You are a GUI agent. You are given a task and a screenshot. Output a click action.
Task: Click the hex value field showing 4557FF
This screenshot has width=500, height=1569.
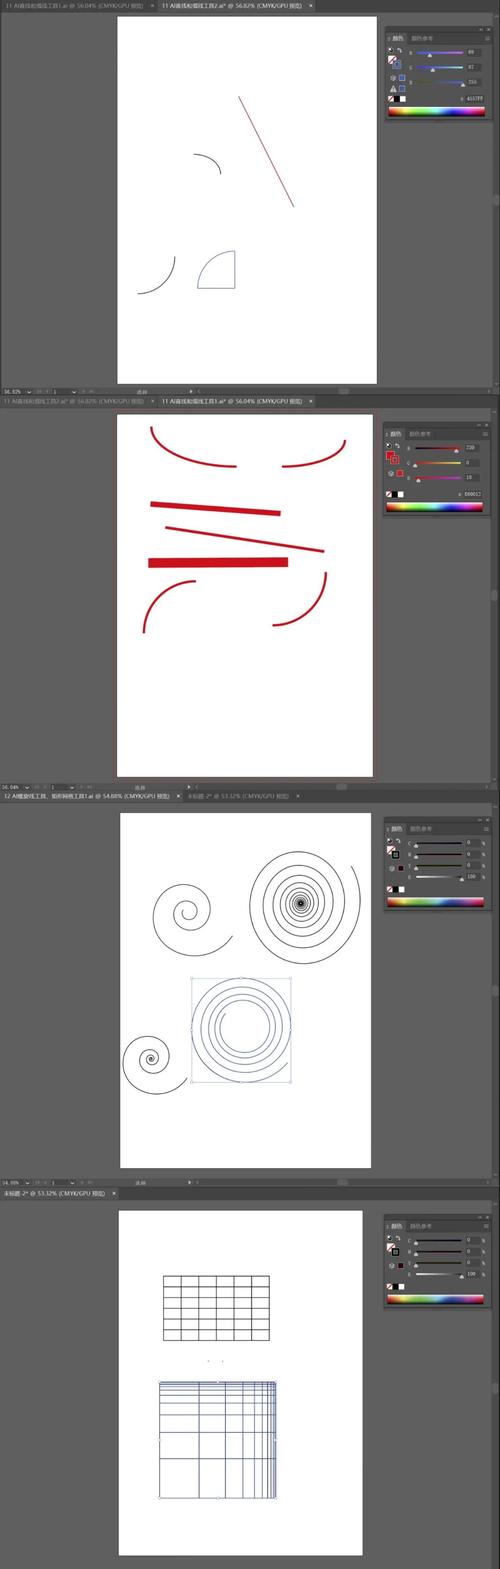coord(474,99)
